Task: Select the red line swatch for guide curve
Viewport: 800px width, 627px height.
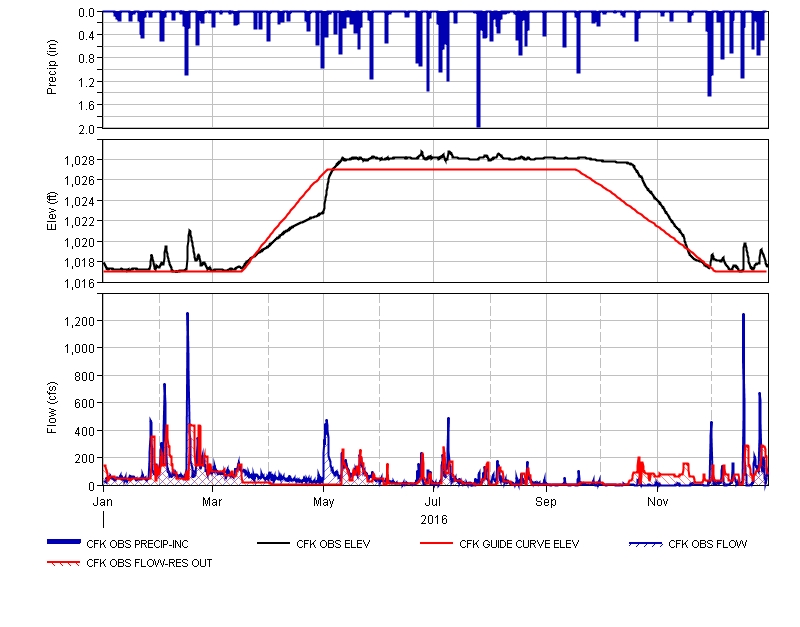Action: pos(436,543)
